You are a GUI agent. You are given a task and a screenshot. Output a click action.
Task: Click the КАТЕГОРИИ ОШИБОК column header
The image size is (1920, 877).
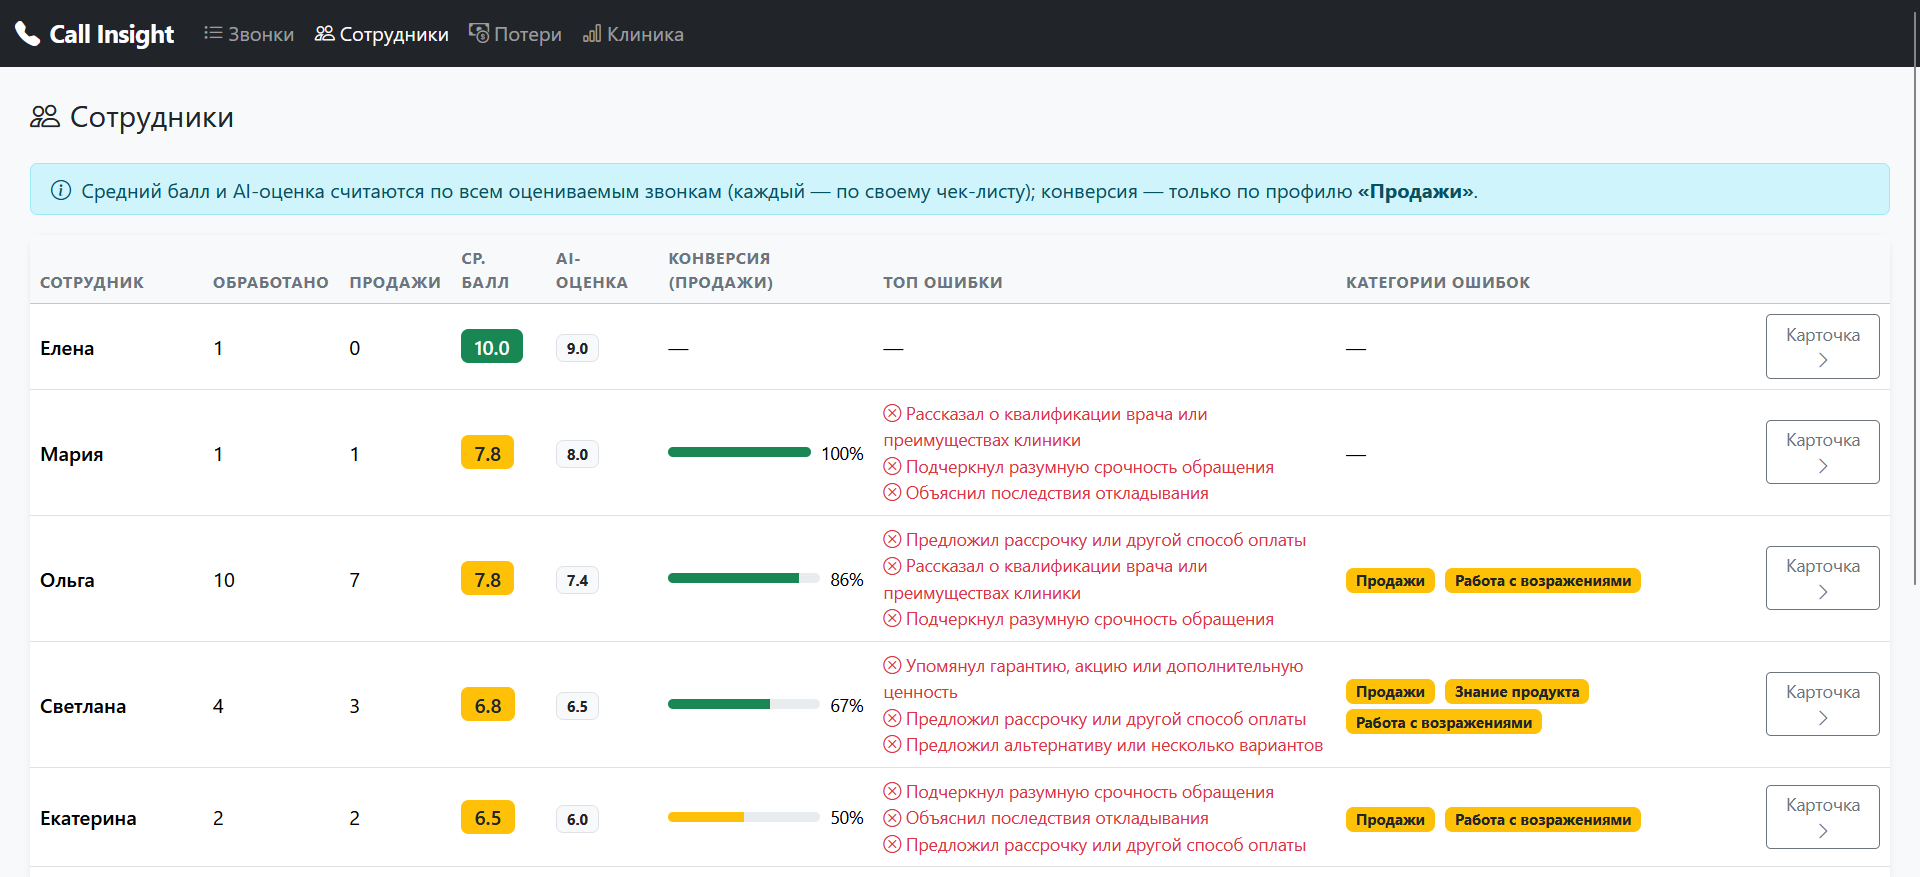[x=1438, y=282]
